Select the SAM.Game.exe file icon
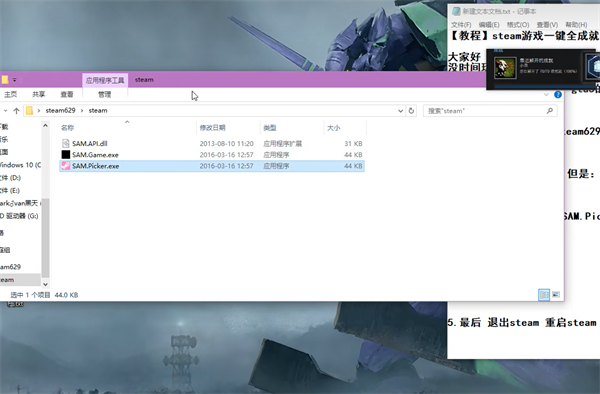600x394 pixels. tap(66, 155)
